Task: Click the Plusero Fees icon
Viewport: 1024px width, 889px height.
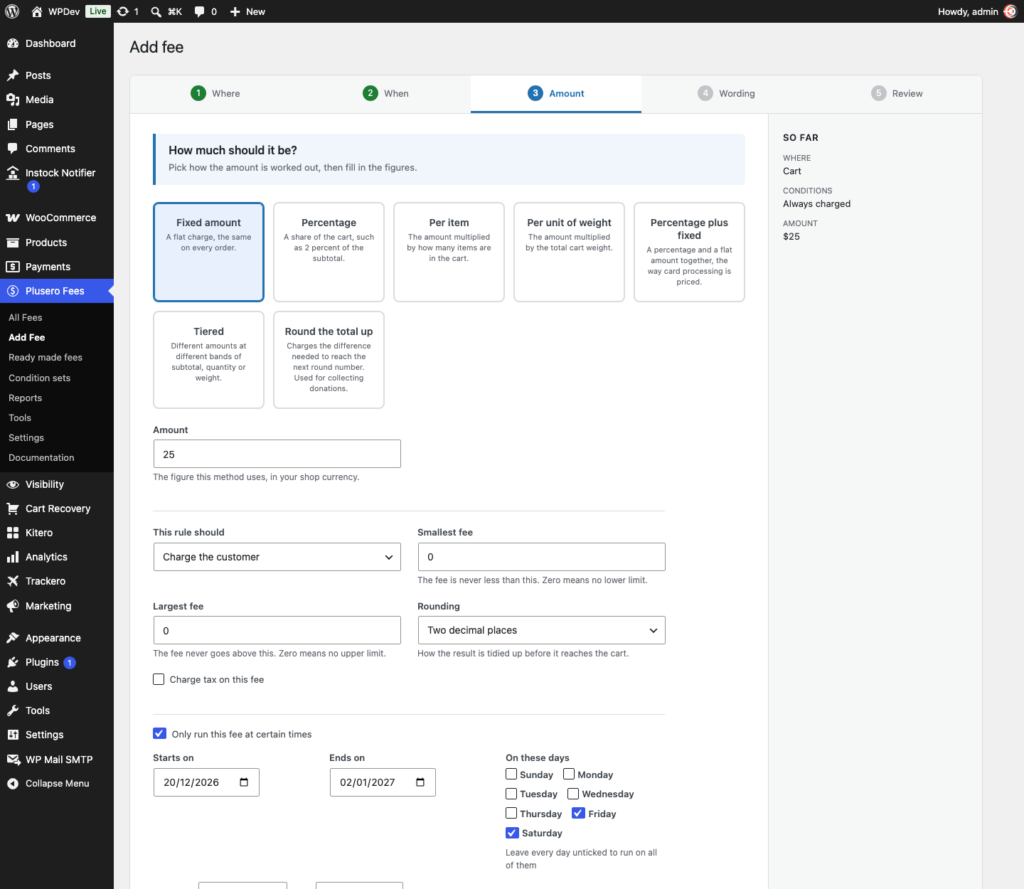Action: click(12, 291)
